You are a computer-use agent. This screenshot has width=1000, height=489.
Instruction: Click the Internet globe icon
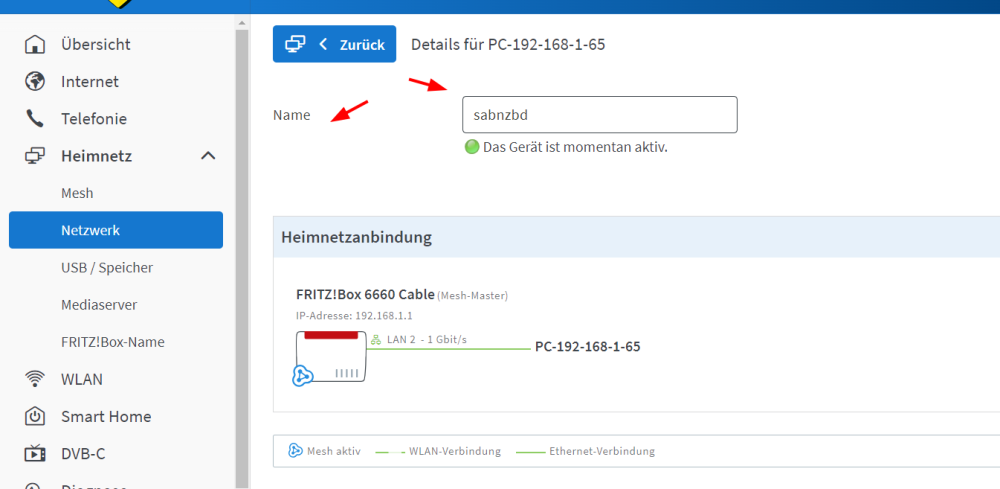click(34, 82)
